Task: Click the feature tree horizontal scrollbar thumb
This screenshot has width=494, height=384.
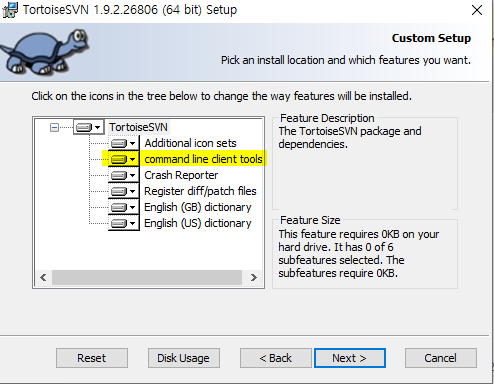Action: 147,277
